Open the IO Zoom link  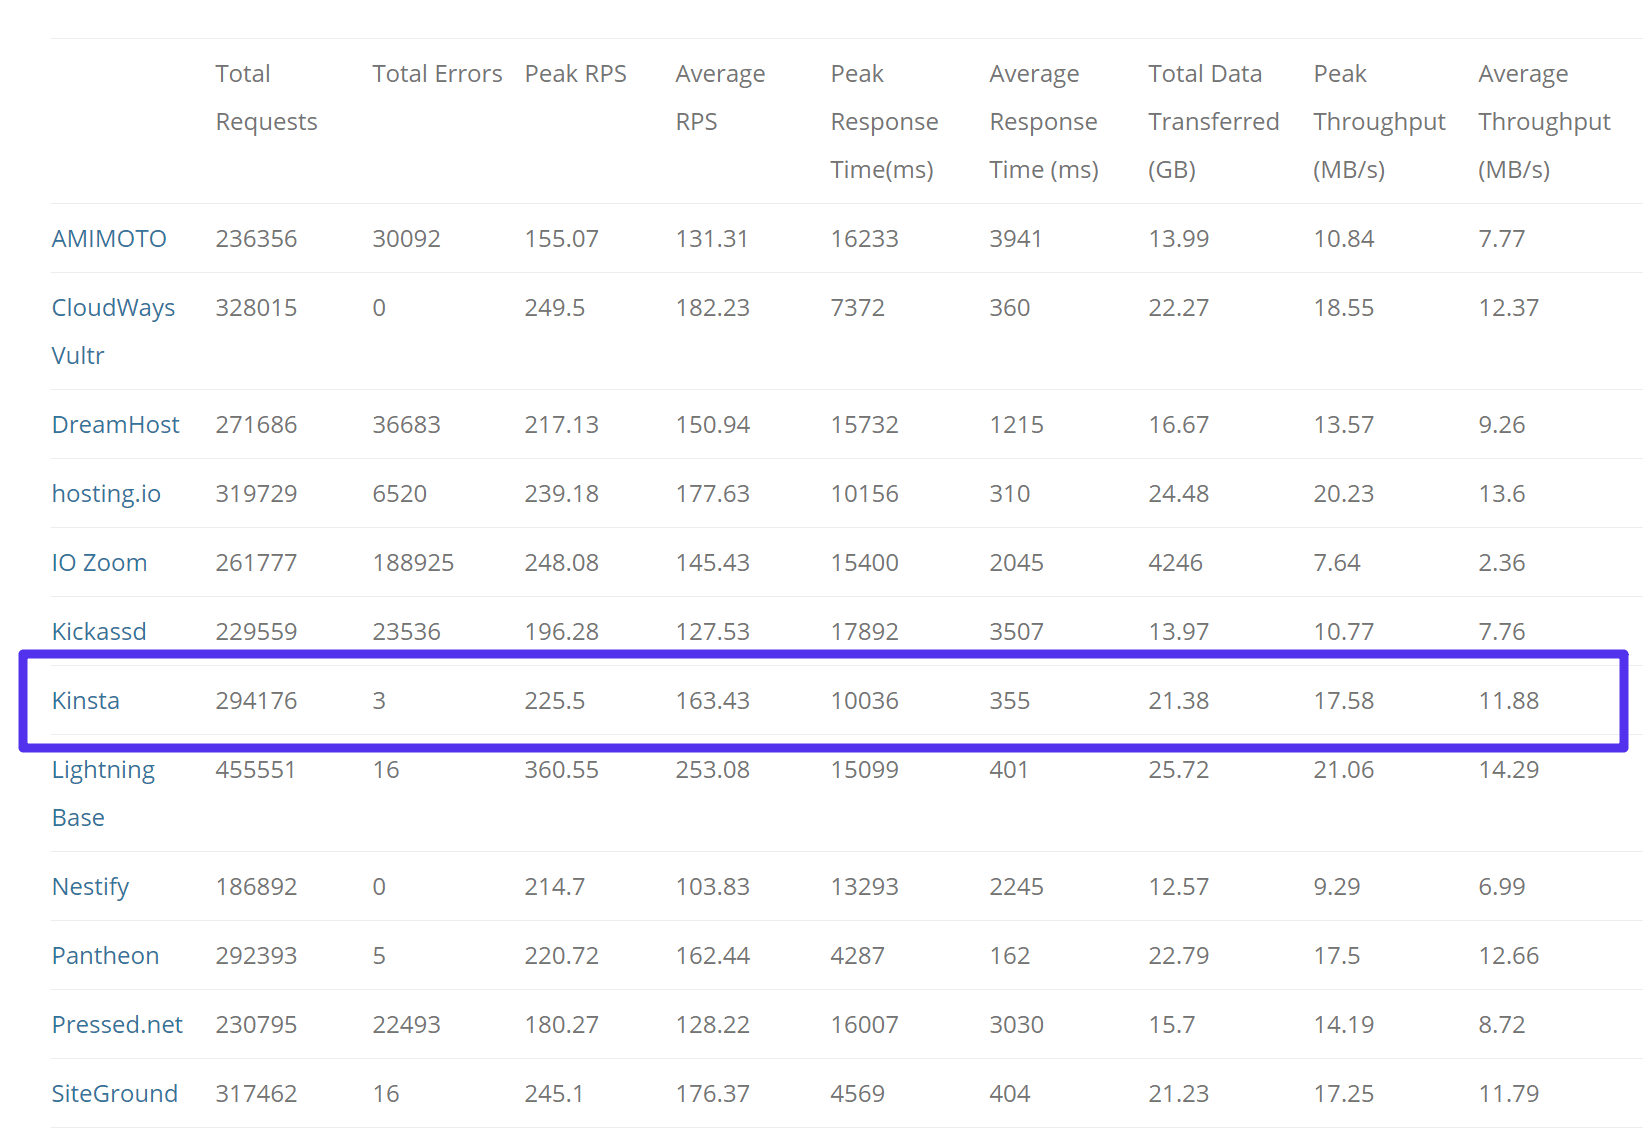[x=99, y=563]
